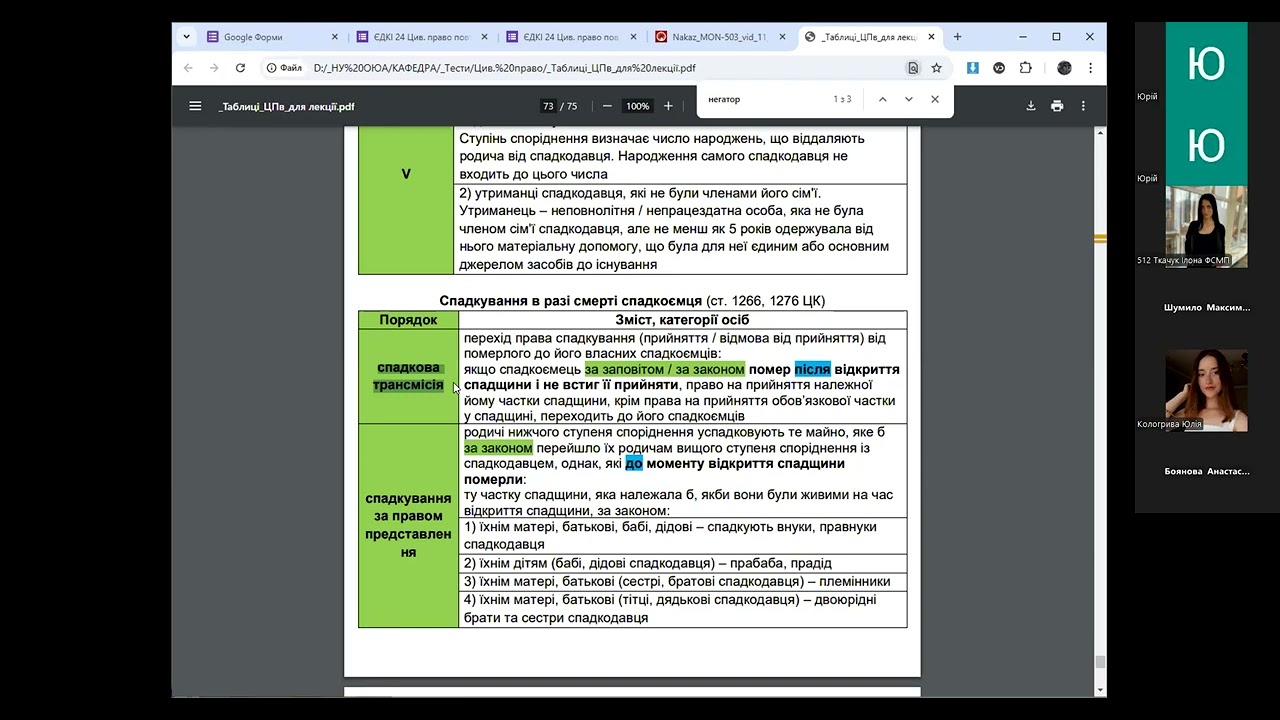Screen dimensions: 1280x720
Task: Click the Файл site info chip
Action: (285, 68)
